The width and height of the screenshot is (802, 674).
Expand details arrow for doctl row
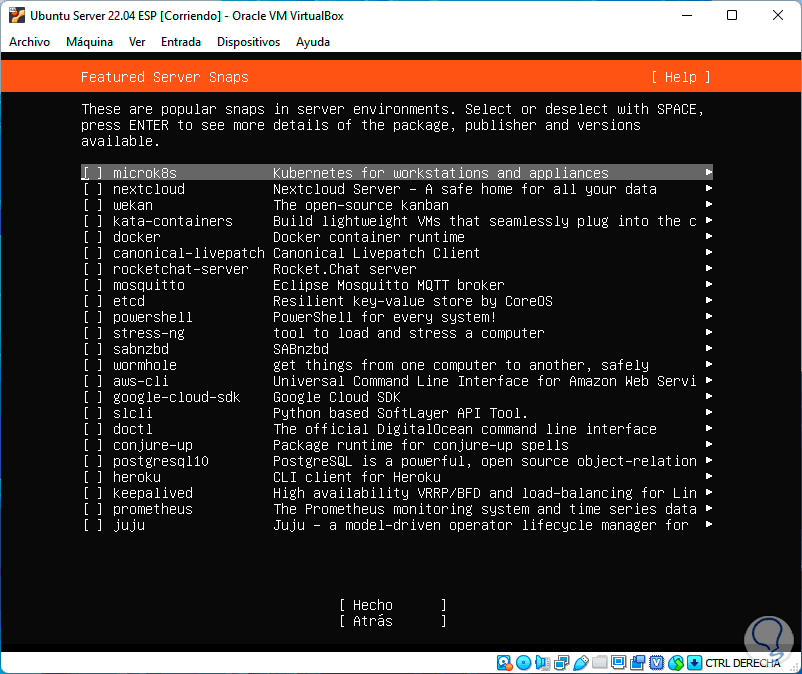click(708, 428)
